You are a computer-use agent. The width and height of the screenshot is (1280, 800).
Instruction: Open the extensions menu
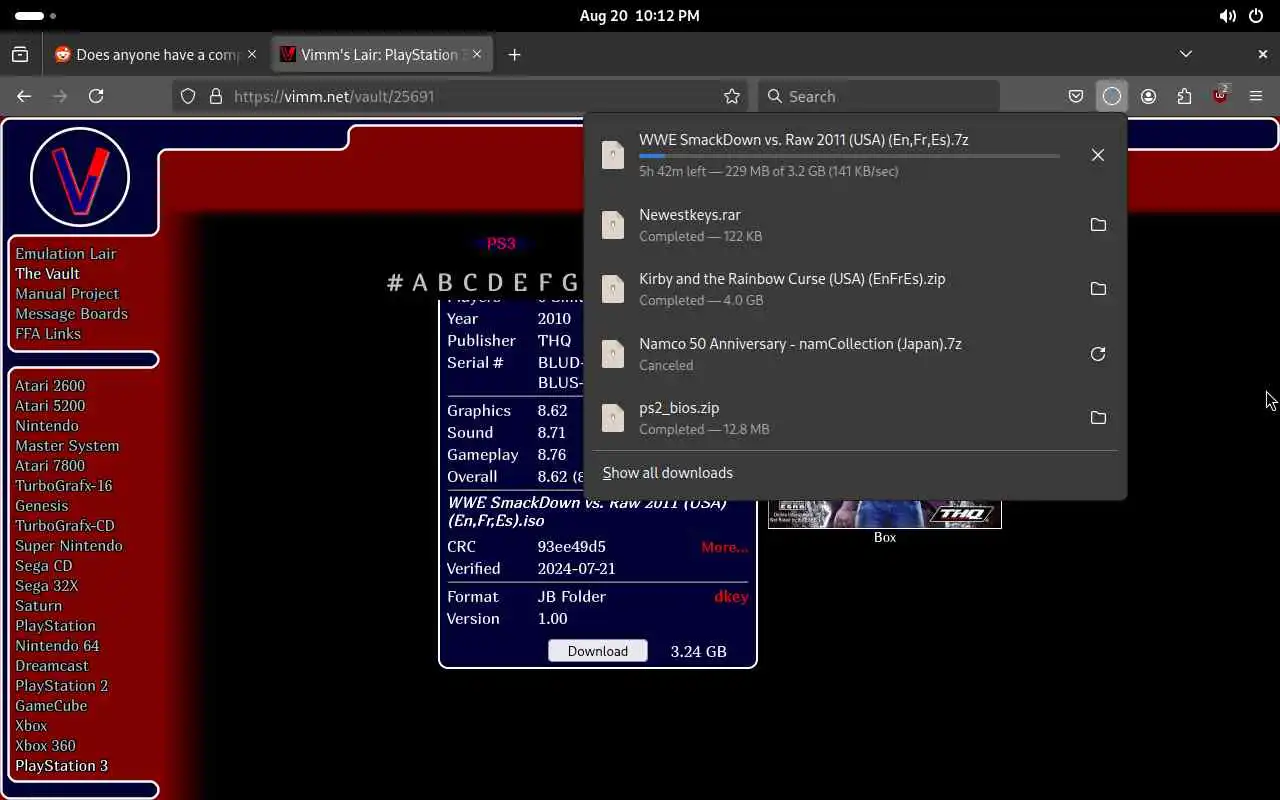coord(1184,96)
